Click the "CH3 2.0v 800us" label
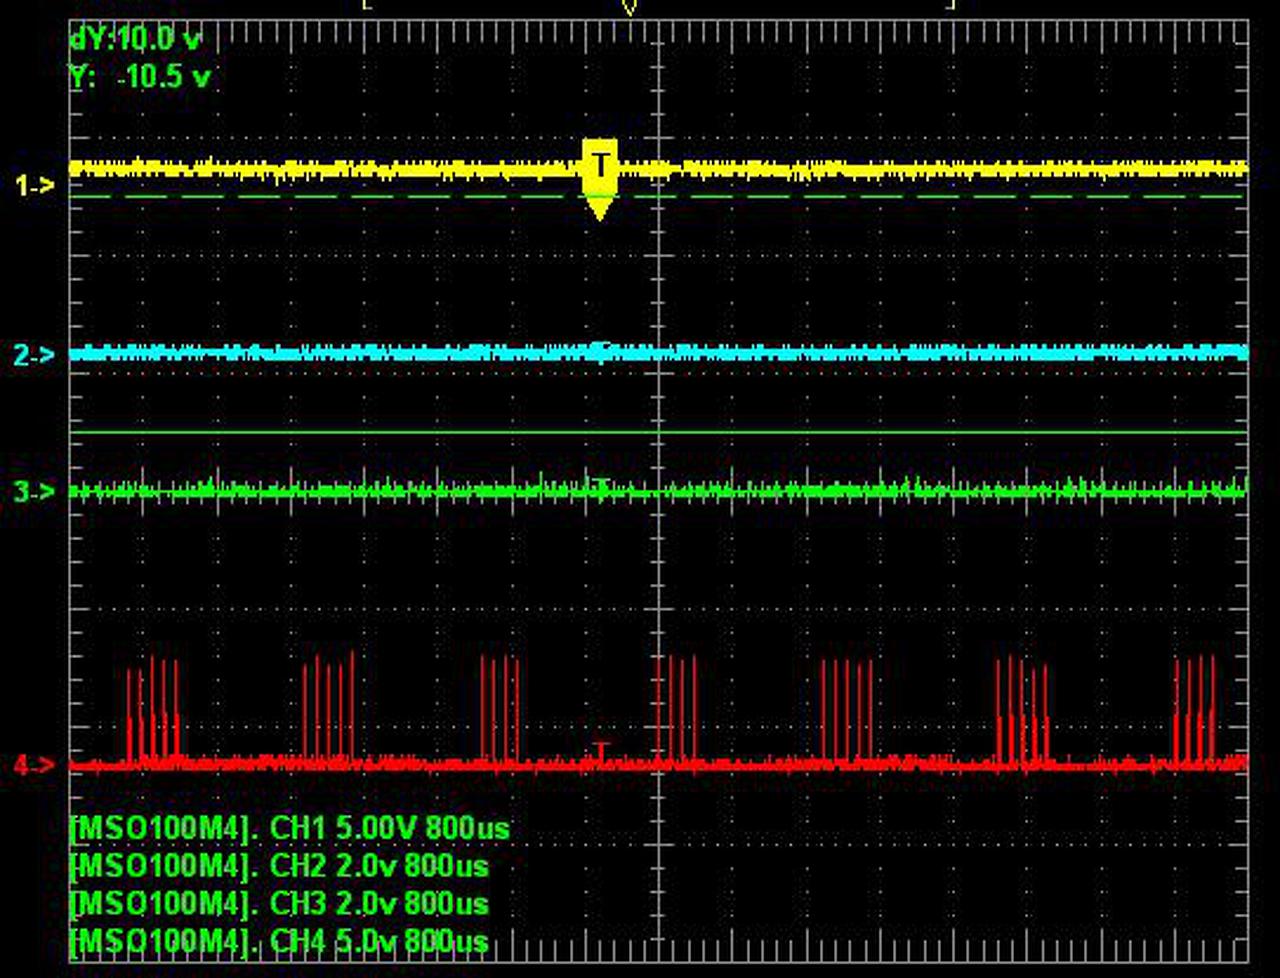 380,904
